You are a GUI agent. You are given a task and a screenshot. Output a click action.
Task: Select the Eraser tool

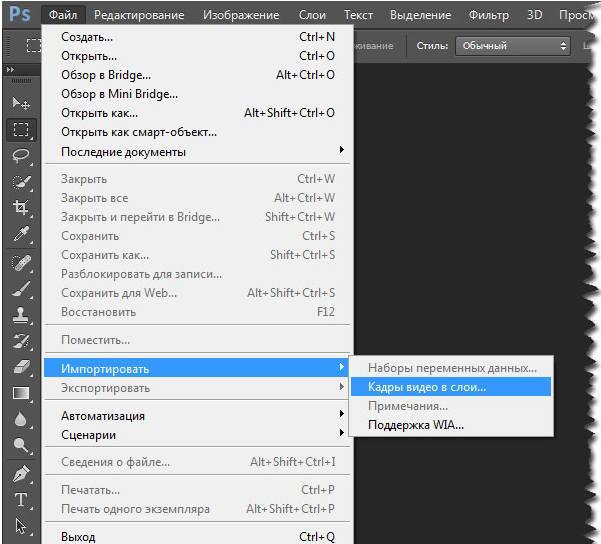[21, 367]
